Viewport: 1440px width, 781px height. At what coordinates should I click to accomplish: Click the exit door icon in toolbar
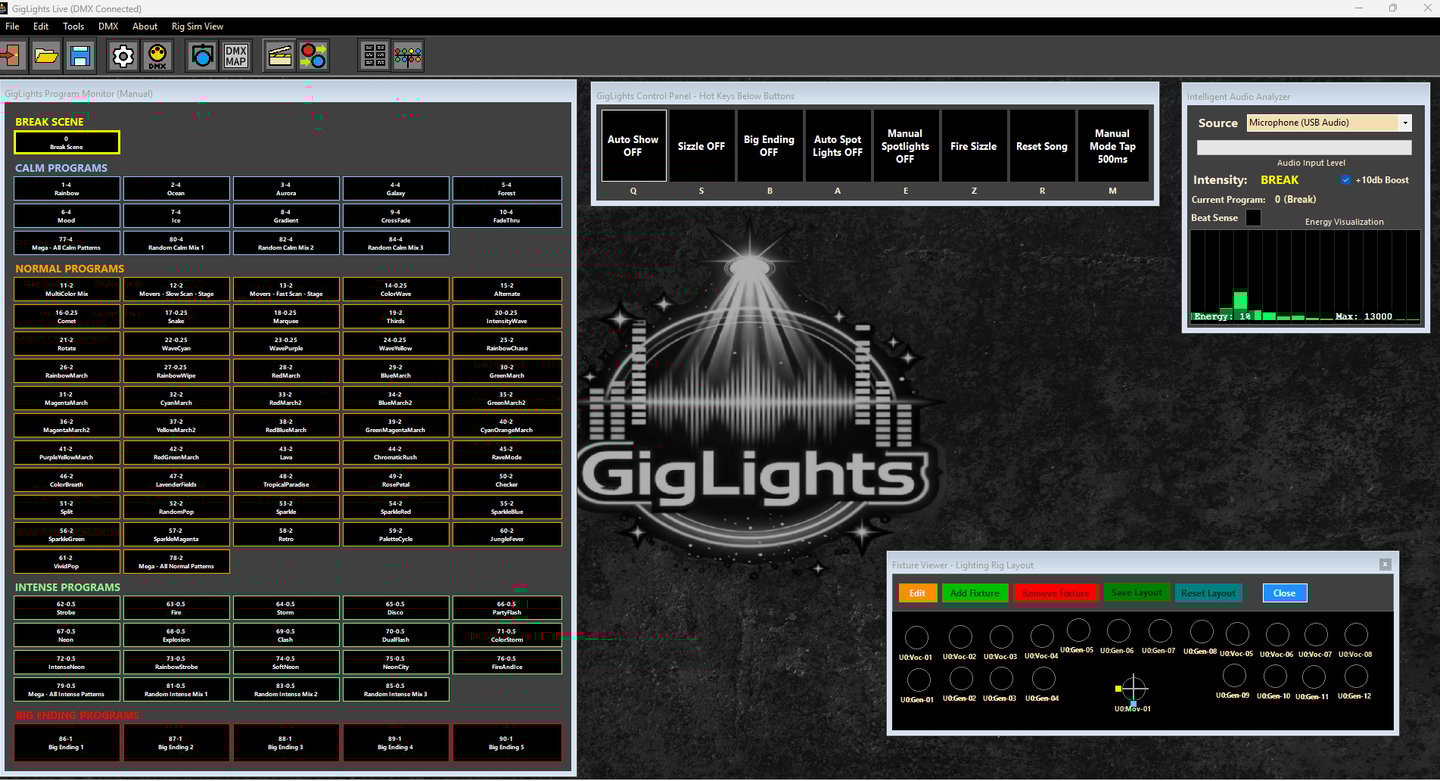click(11, 56)
